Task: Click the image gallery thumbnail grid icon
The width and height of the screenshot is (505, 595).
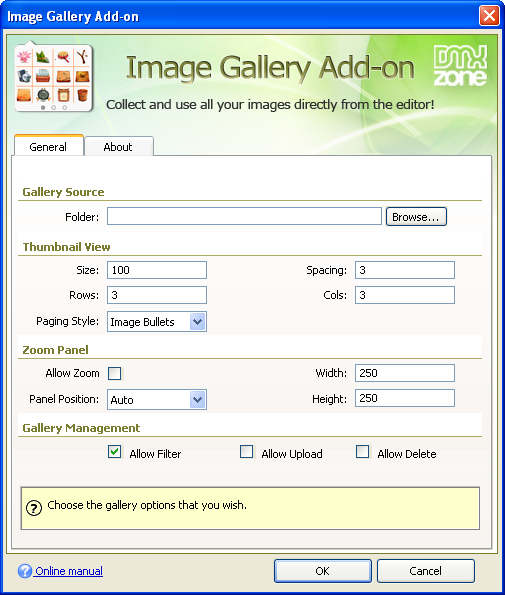Action: (53, 77)
